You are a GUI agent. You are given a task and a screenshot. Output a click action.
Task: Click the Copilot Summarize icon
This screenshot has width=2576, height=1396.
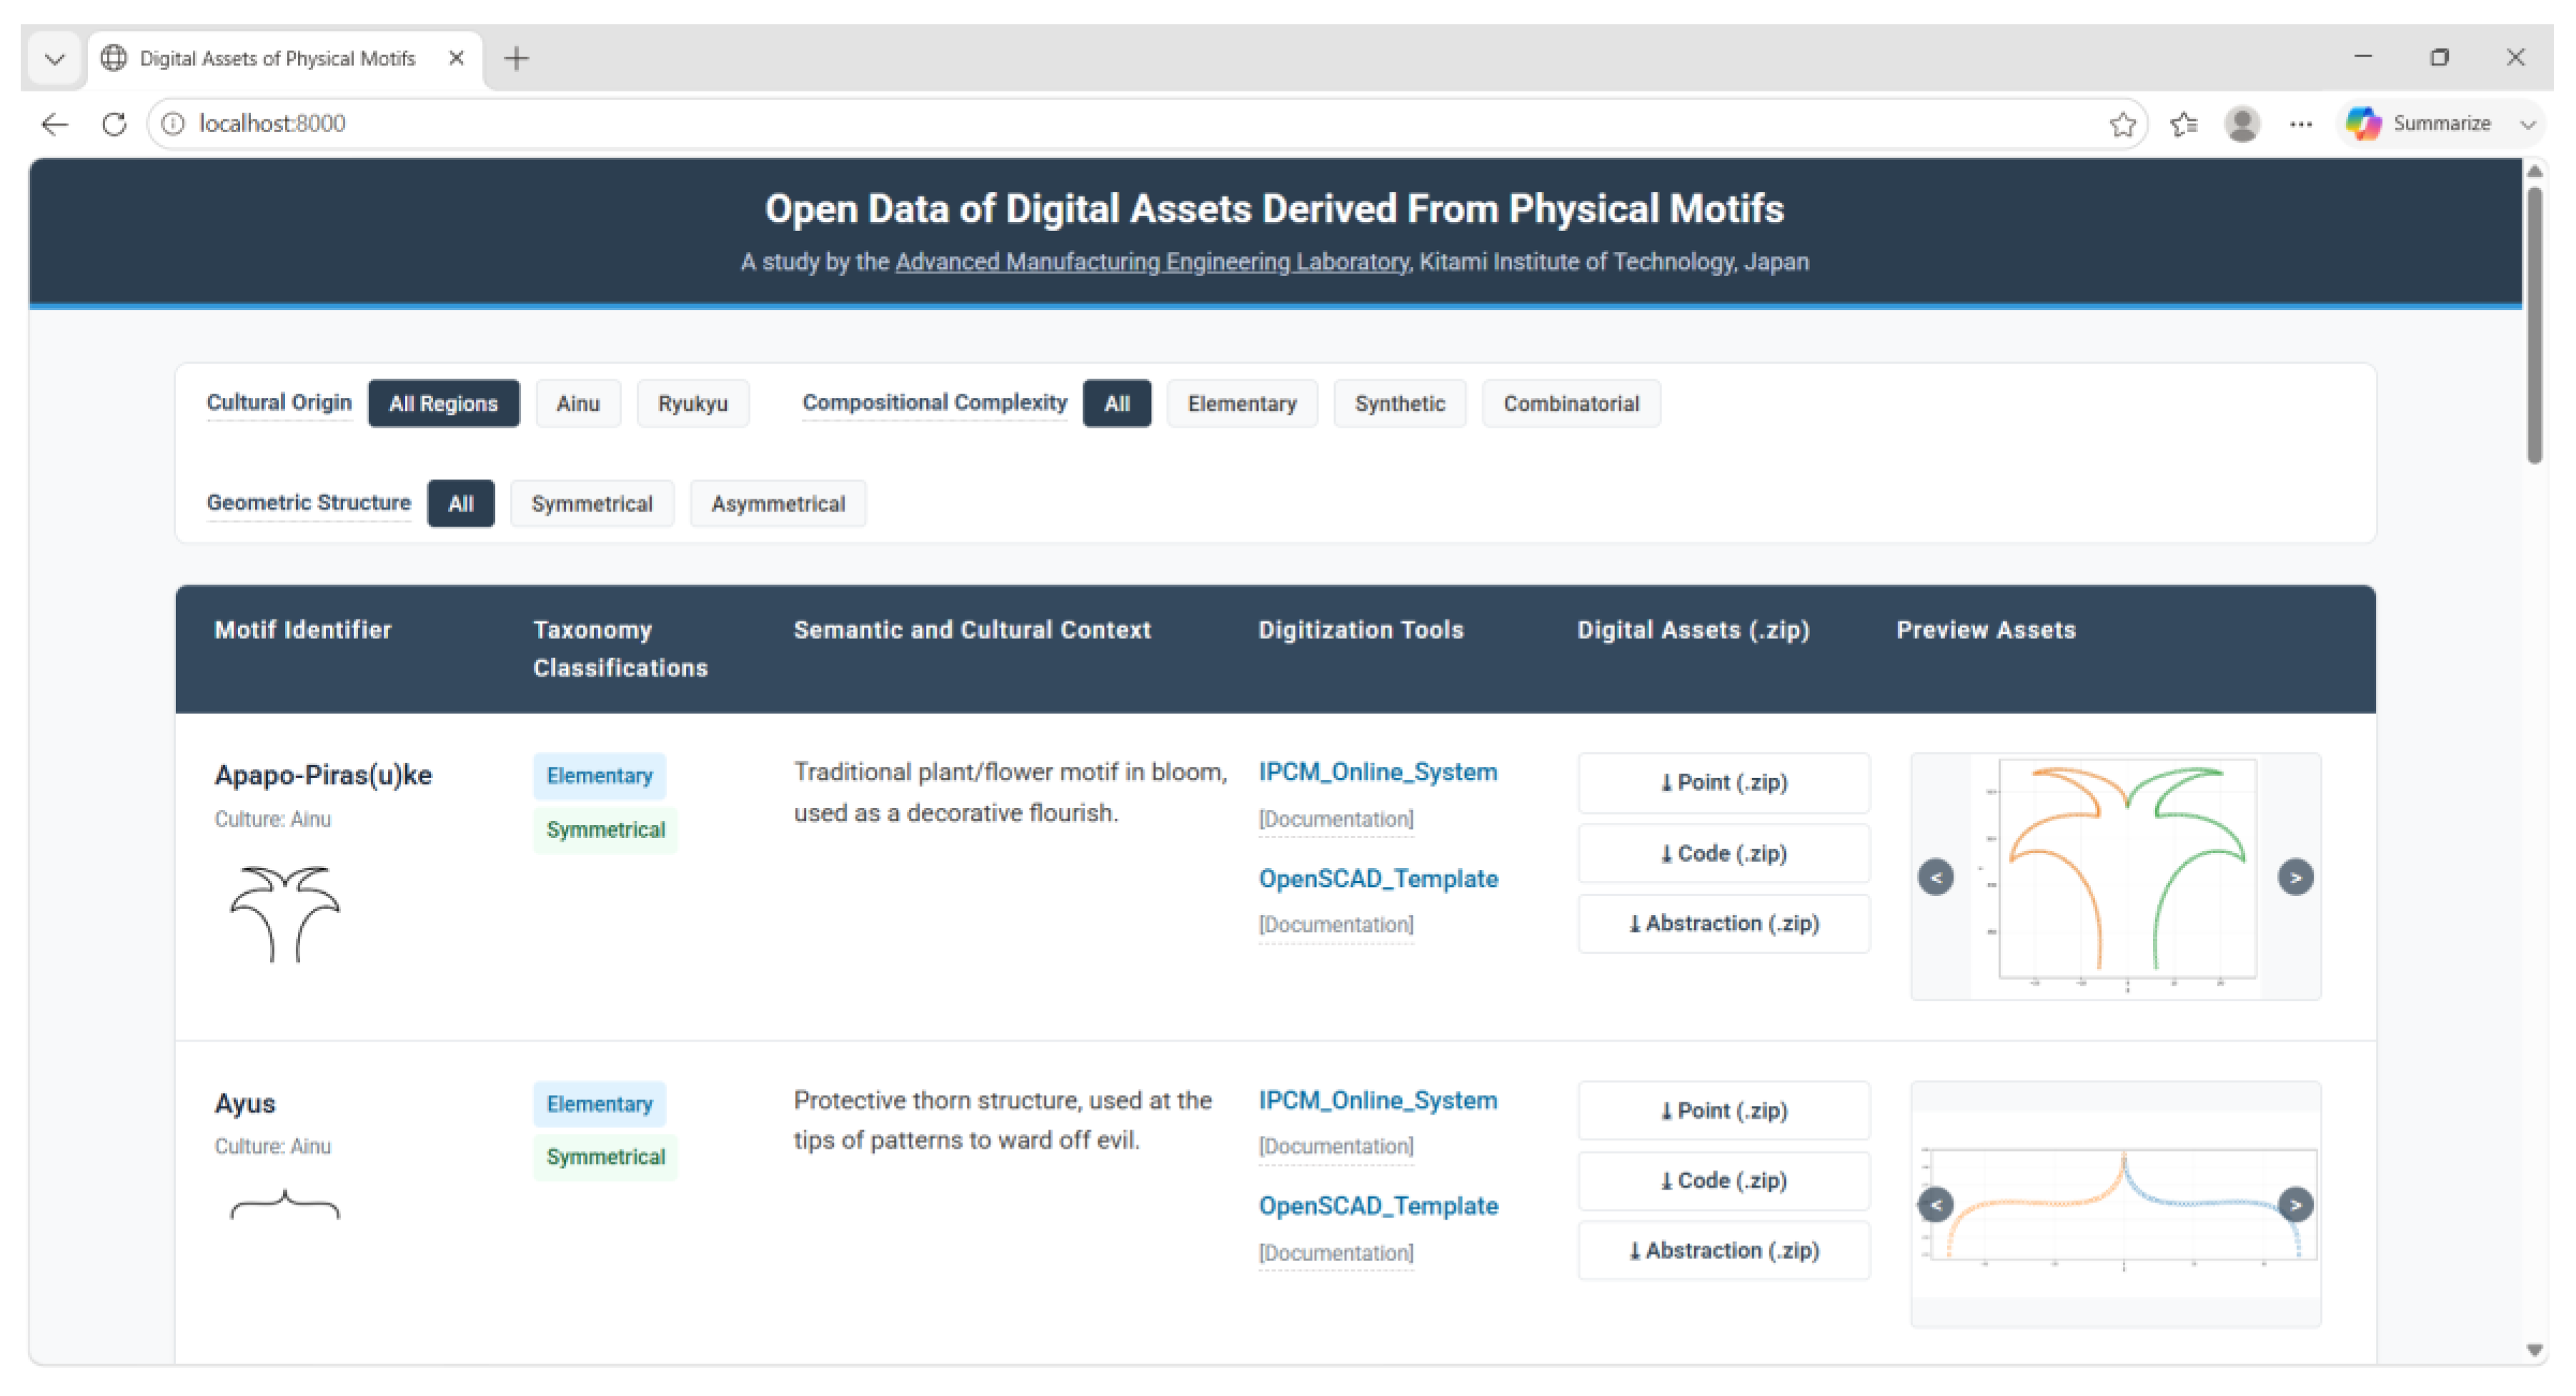coord(2364,124)
